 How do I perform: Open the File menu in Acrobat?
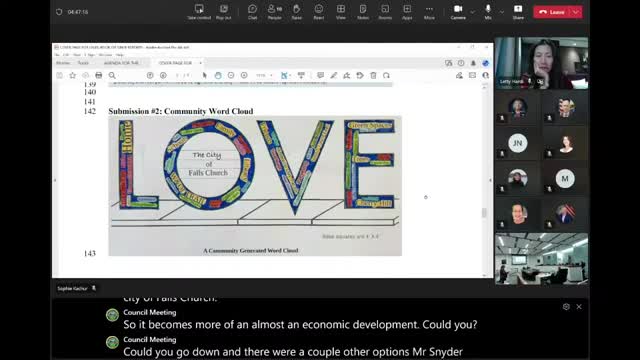click(57, 55)
